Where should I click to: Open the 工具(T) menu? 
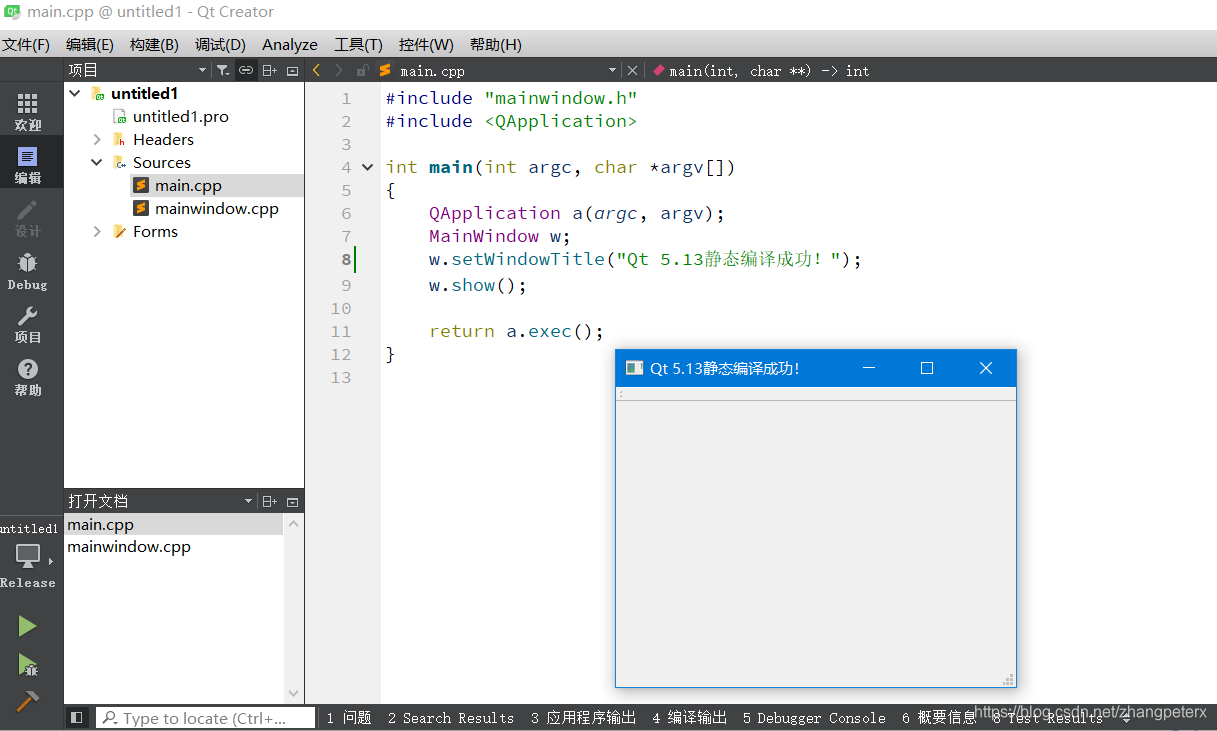coord(358,44)
